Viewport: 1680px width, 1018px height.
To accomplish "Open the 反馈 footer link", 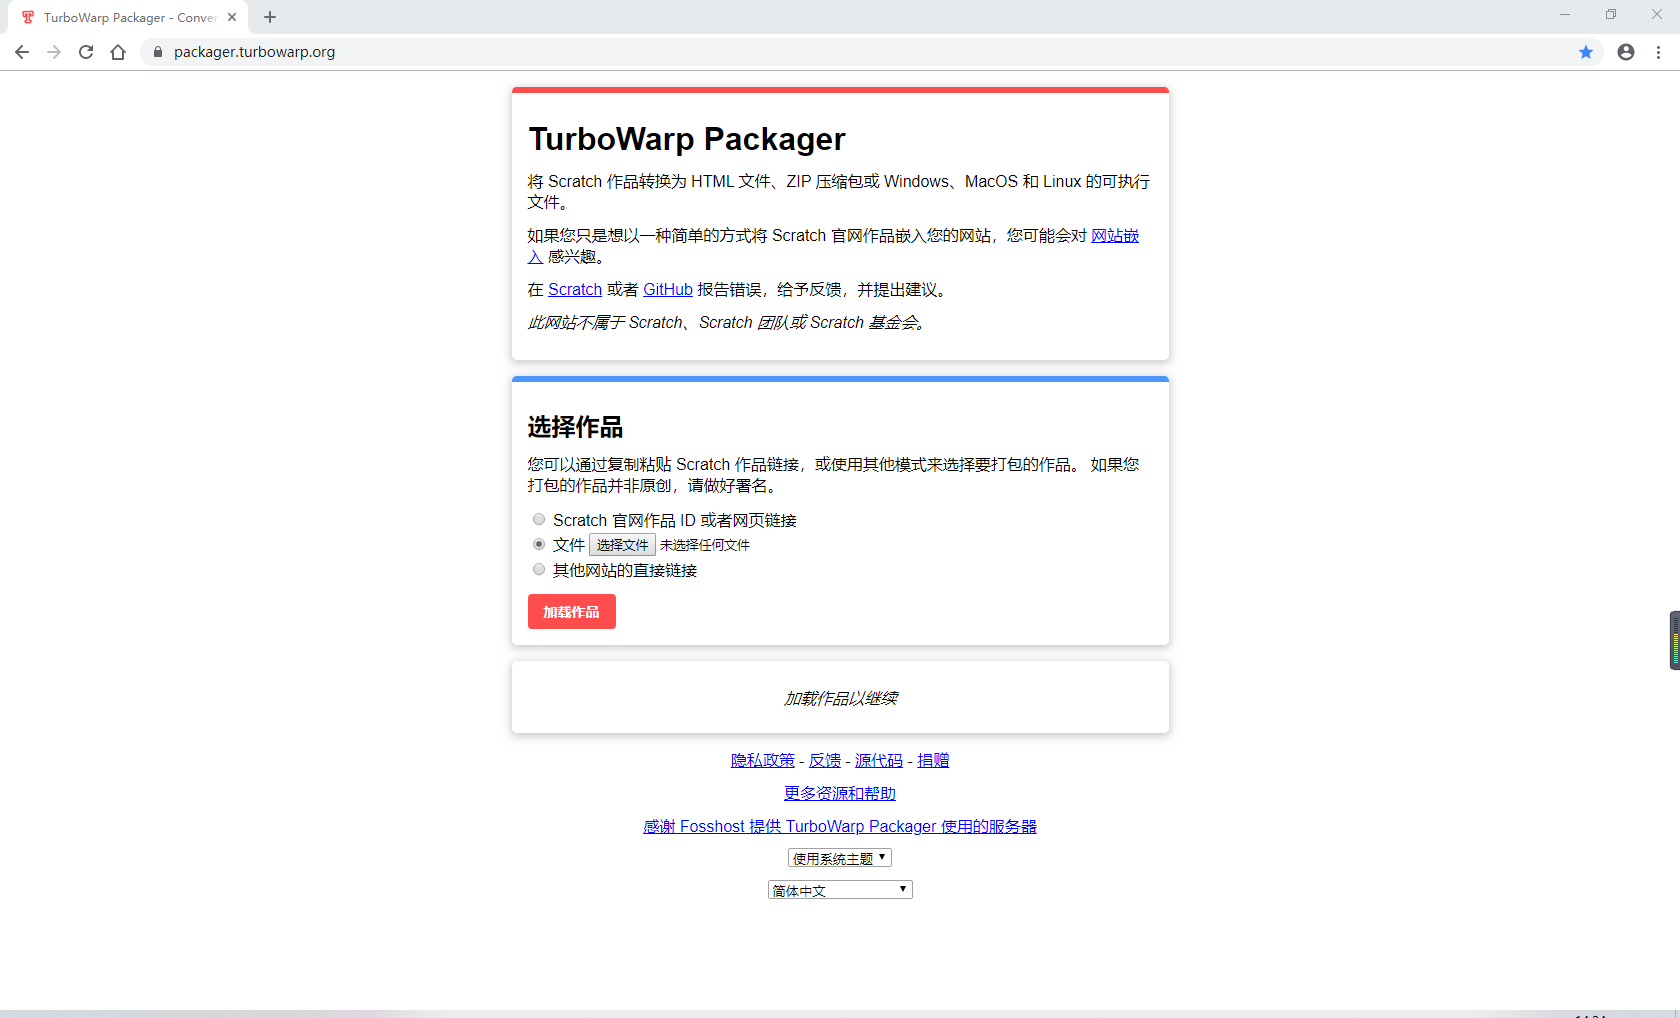I will pyautogui.click(x=825, y=761).
